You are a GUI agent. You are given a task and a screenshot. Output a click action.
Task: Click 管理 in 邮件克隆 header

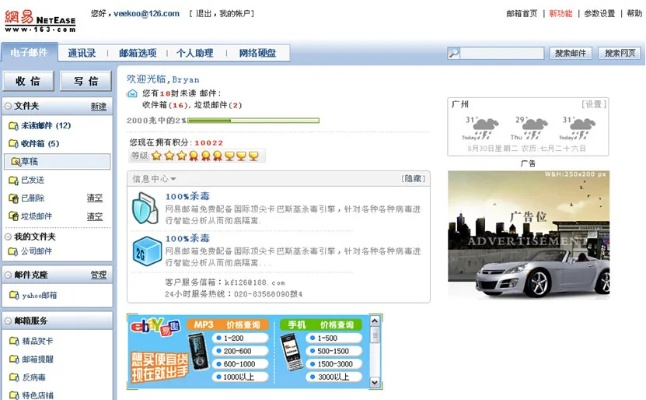coord(98,275)
